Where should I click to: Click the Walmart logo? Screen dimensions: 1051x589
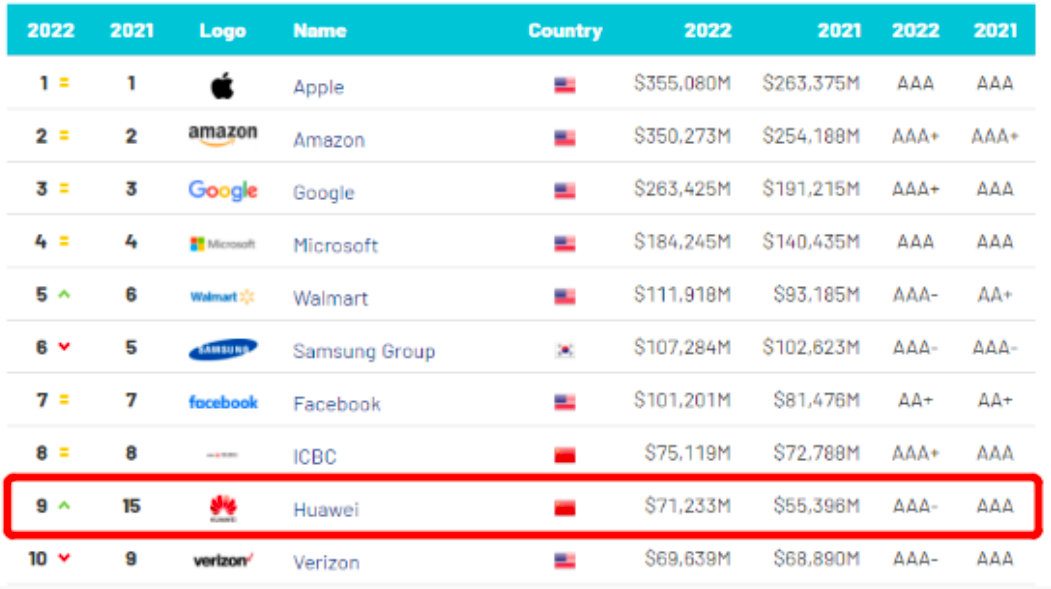point(222,297)
